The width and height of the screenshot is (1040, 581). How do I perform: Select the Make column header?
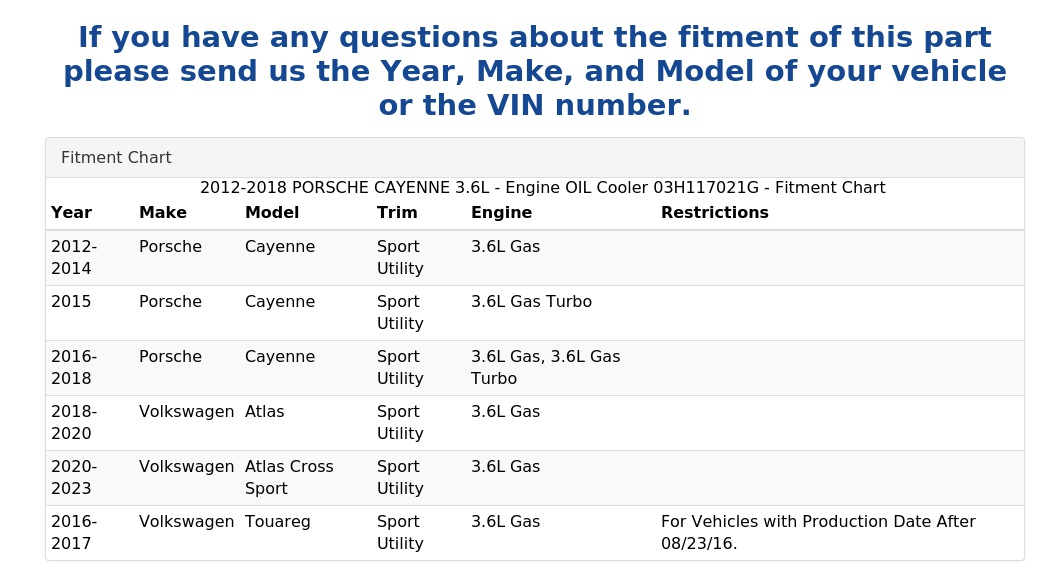[162, 213]
